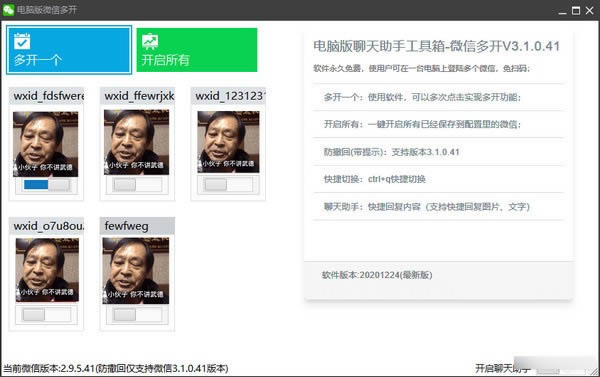Click the wxid_ffewrjxk account name label
Screen dimensions: 600x377
pyautogui.click(x=139, y=96)
